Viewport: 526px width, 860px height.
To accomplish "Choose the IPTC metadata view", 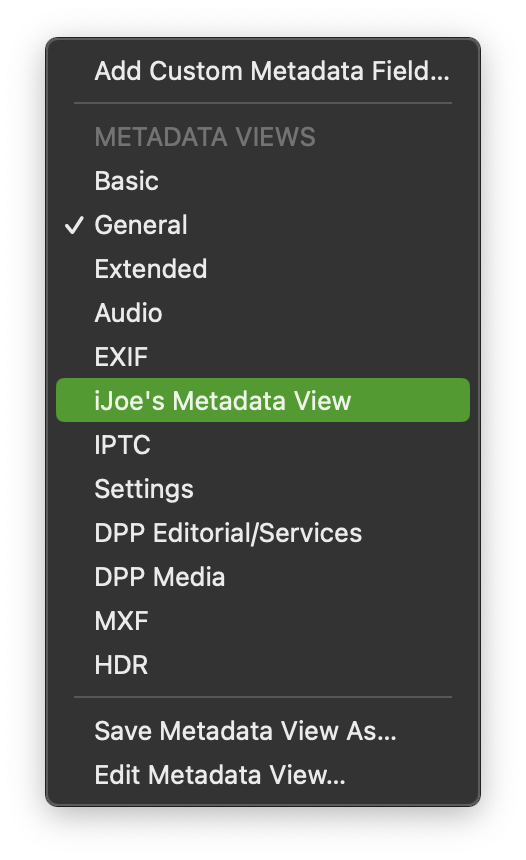I will (x=263, y=445).
